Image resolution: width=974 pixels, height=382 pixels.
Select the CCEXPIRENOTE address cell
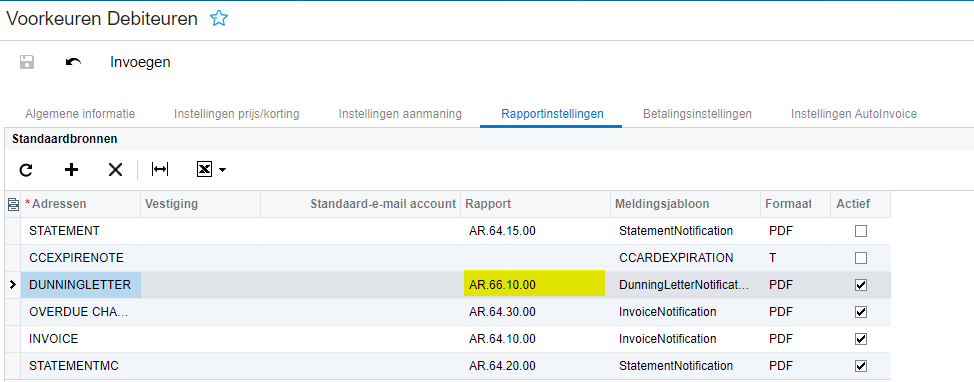[x=81, y=258]
